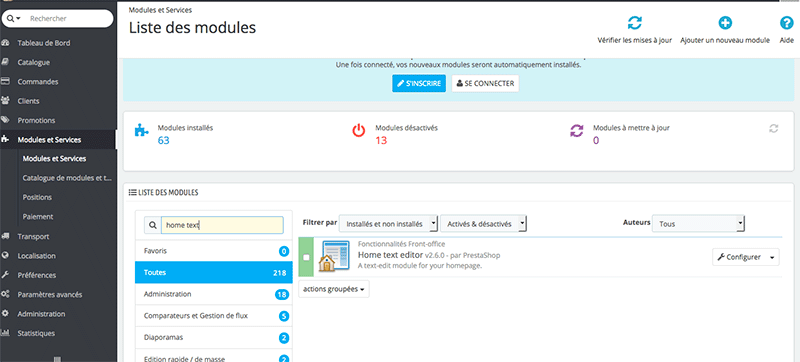Click the 18 badge on Administration

click(x=282, y=294)
